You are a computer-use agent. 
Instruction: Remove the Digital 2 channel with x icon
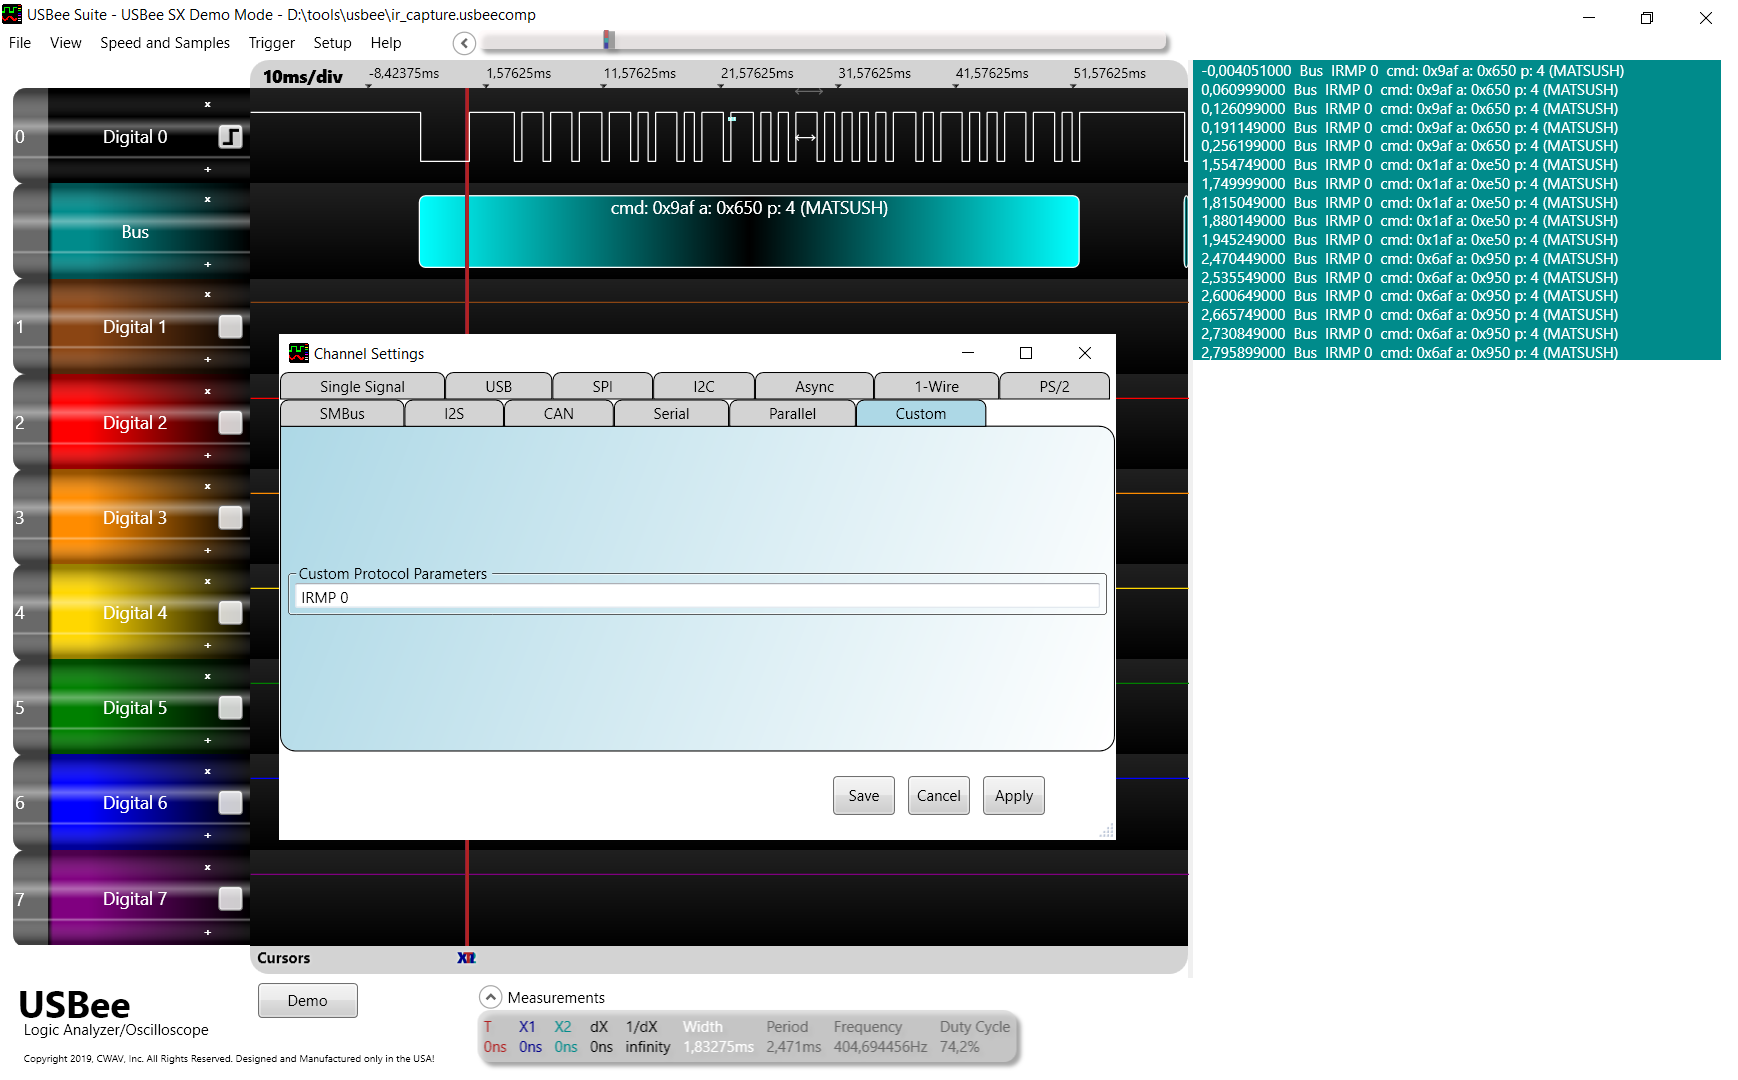point(208,391)
